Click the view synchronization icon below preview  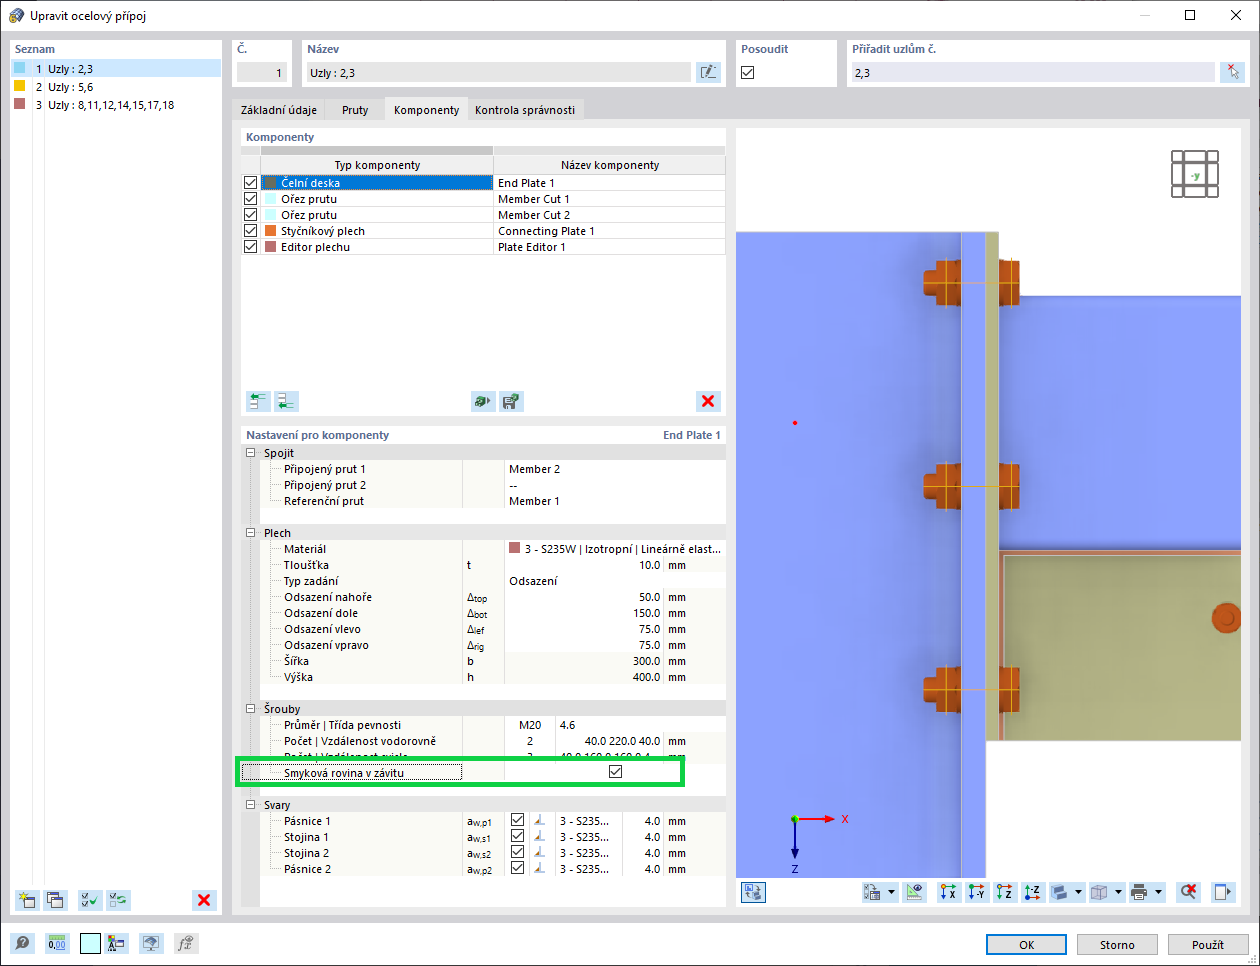[x=753, y=892]
